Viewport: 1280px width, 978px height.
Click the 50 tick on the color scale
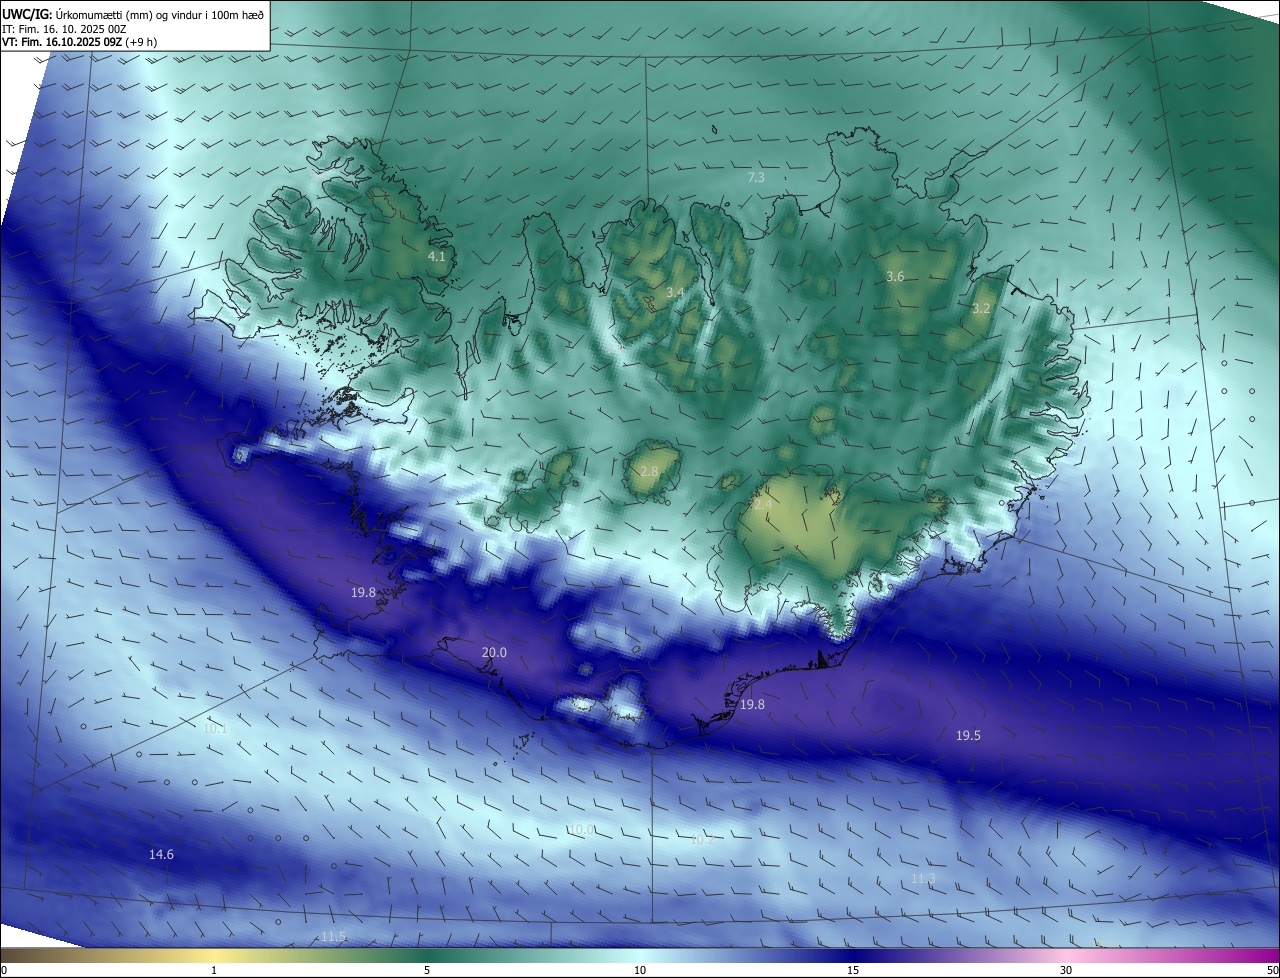coord(1272,970)
